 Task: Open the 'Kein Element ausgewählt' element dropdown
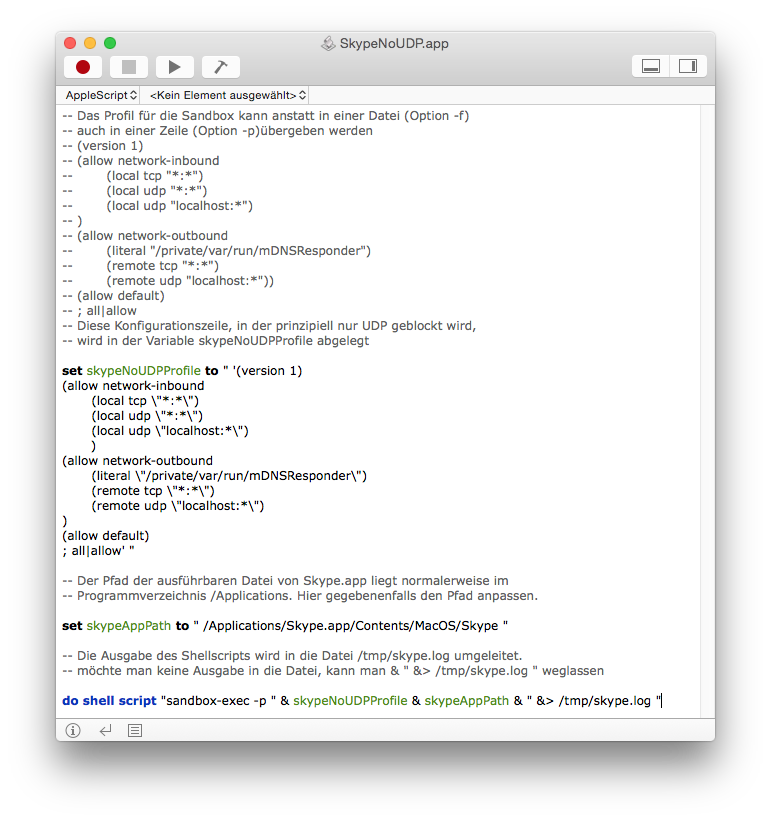[228, 95]
